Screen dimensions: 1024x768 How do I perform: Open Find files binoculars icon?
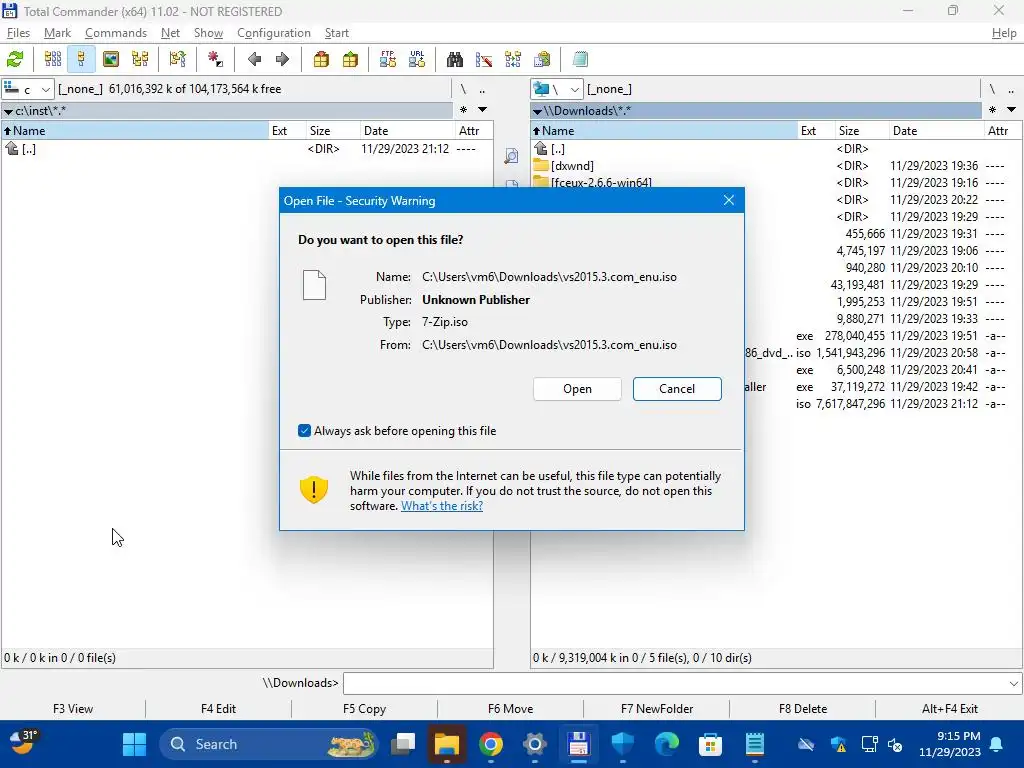(455, 59)
